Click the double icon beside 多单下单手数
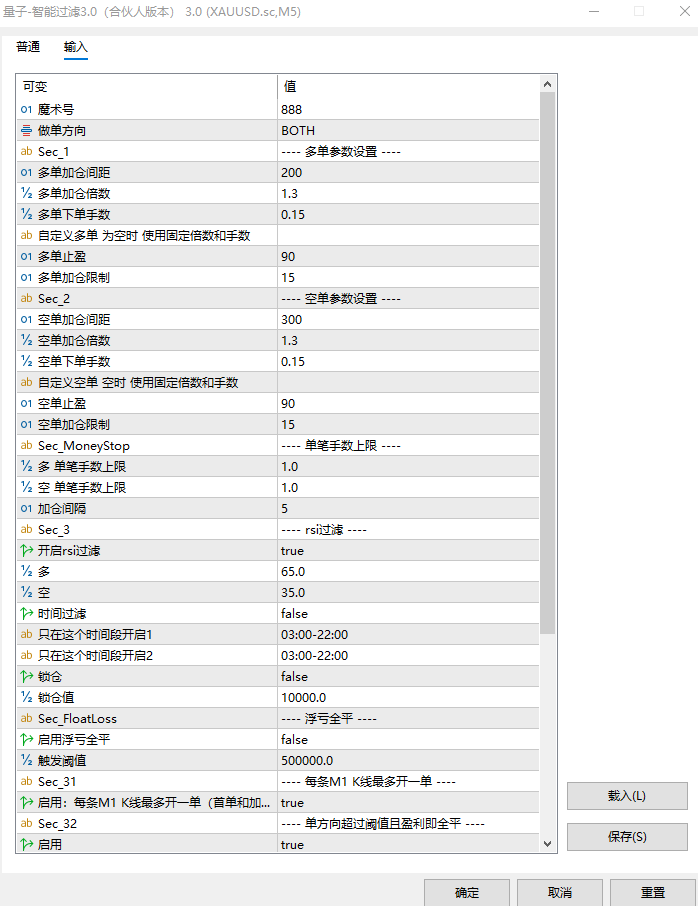 click(x=27, y=214)
